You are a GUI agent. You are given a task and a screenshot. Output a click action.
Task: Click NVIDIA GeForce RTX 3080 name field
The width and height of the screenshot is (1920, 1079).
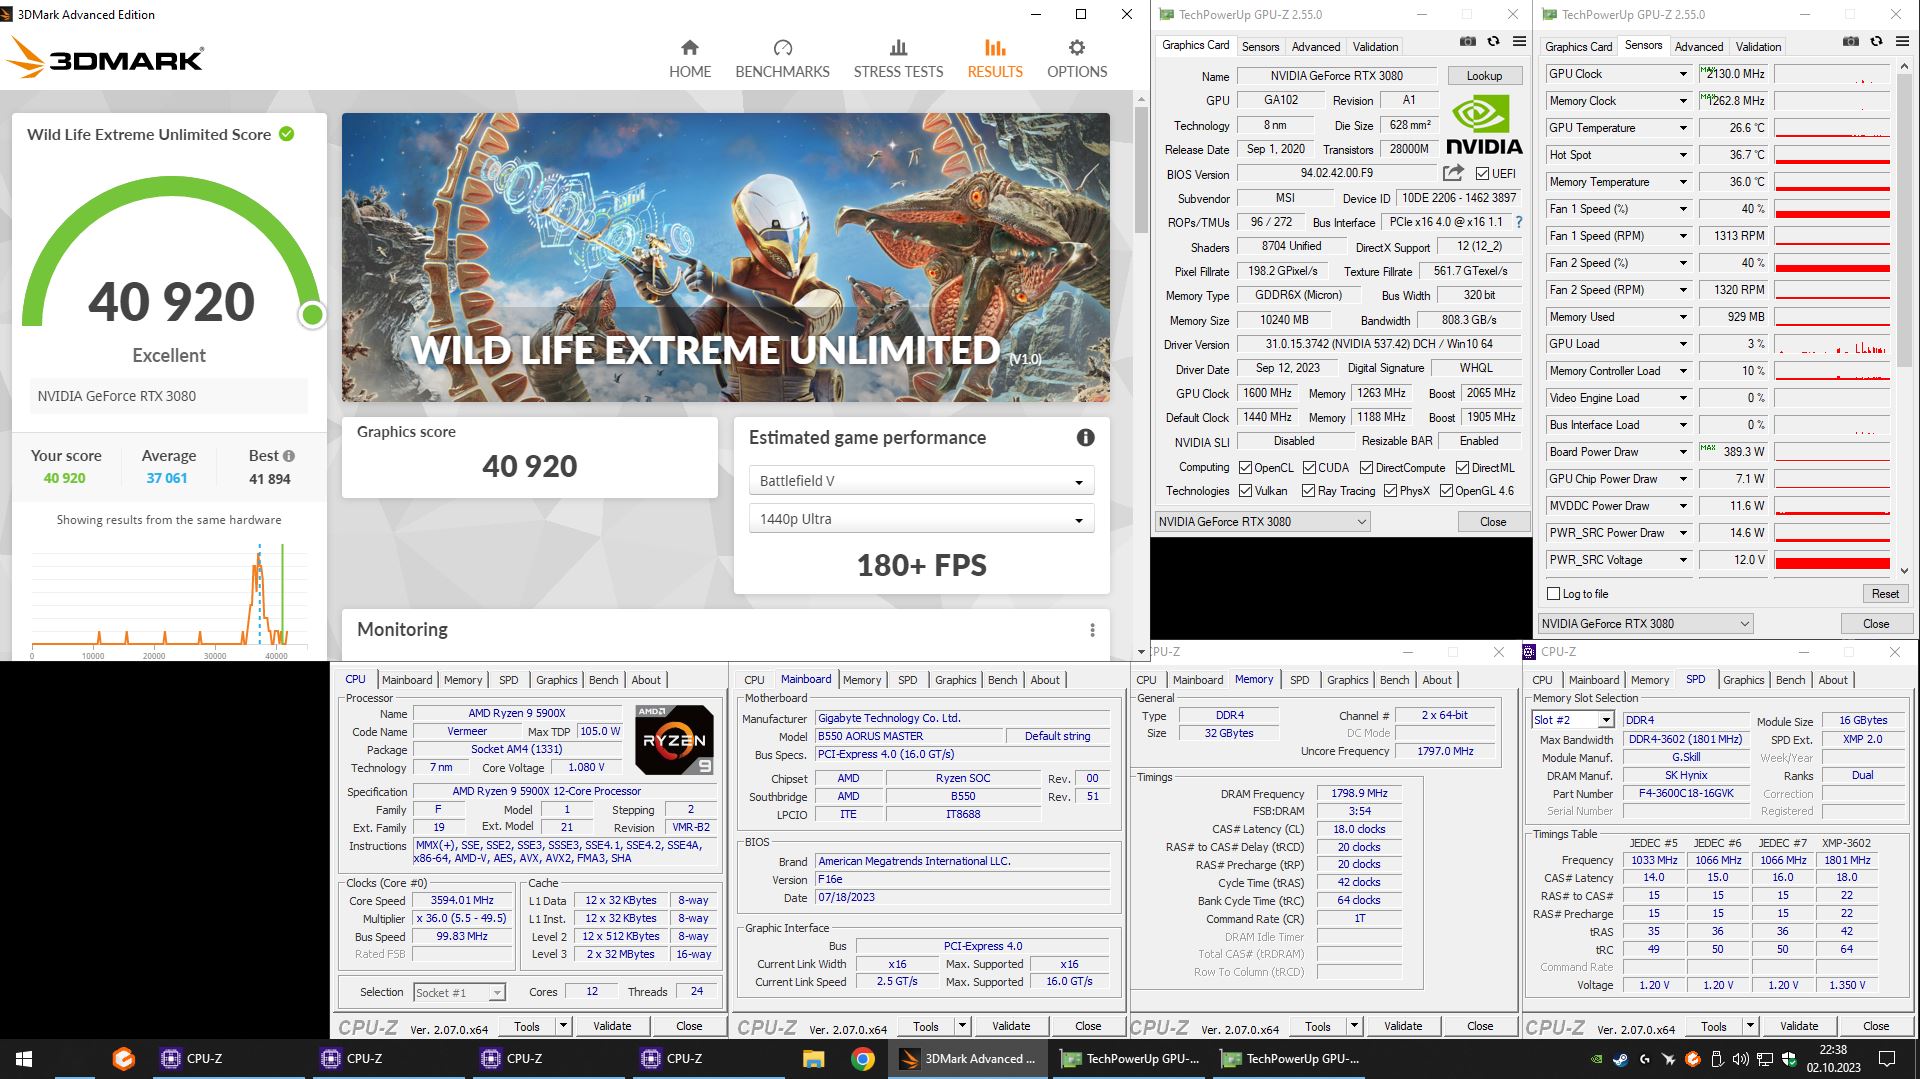click(1336, 76)
